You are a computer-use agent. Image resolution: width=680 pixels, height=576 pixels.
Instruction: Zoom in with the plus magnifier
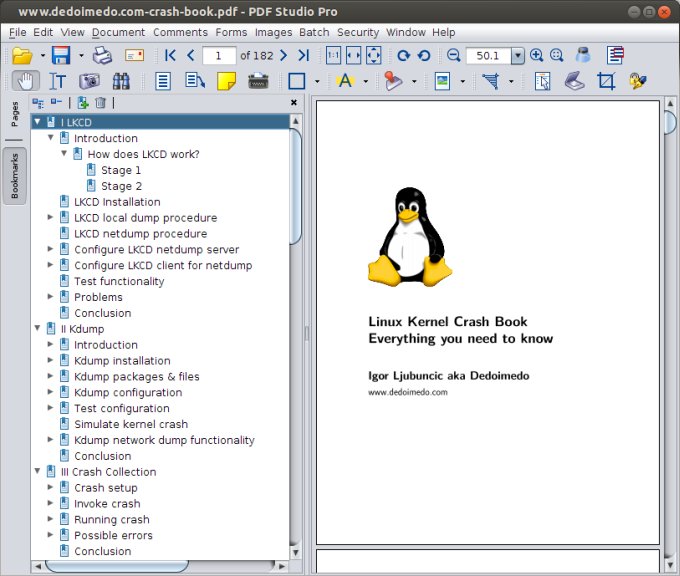pos(536,56)
